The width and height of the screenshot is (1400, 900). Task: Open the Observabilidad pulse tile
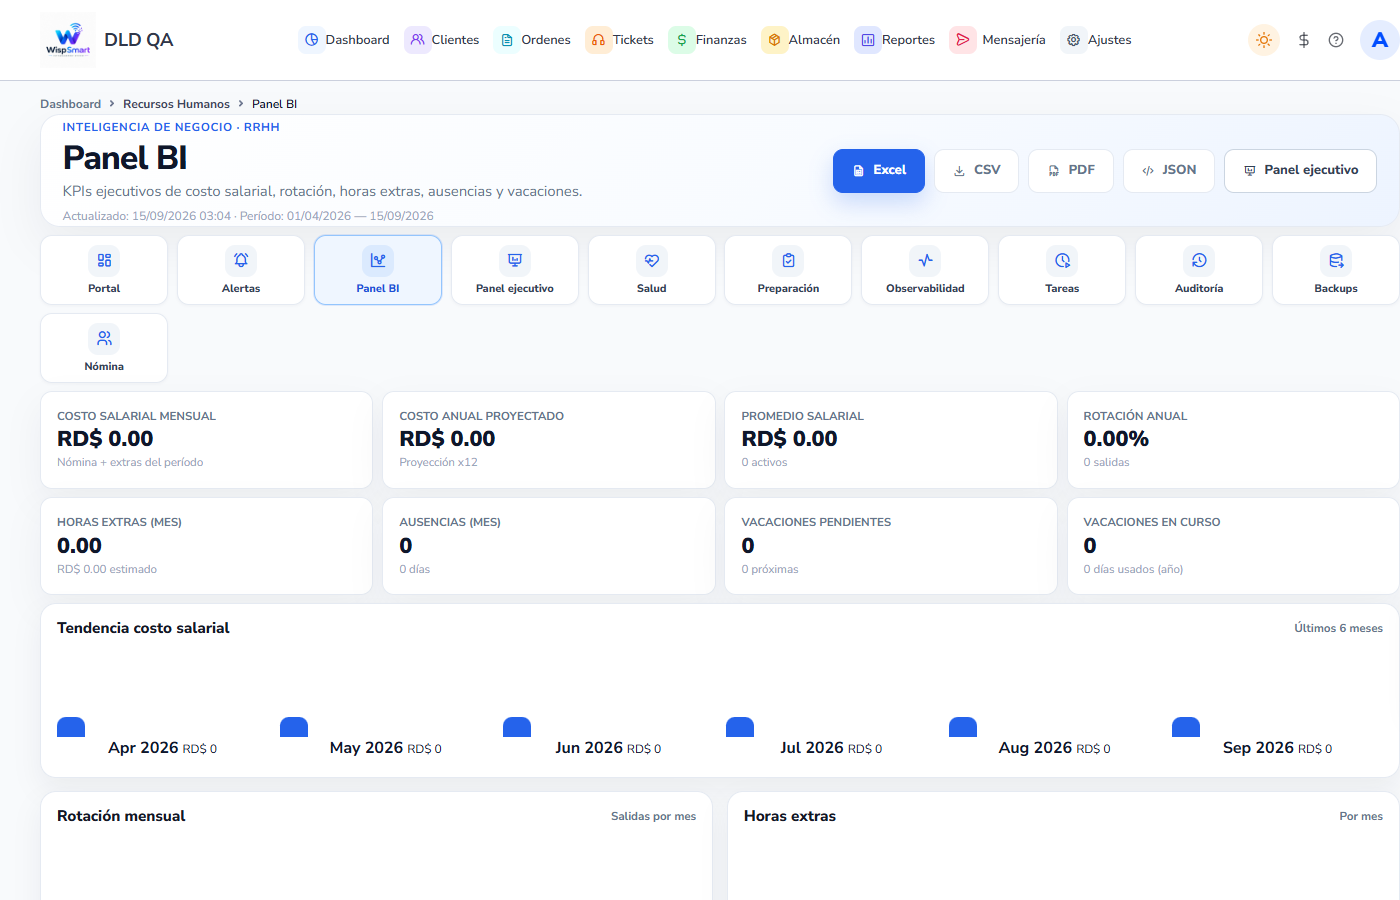click(925, 270)
